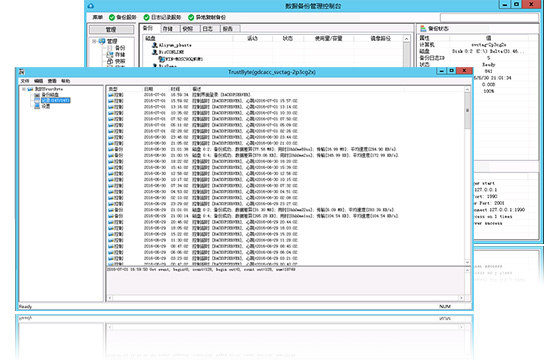Open the 帮助 menu in TrustByte window
Image resolution: width=556 pixels, height=360 pixels.
point(66,81)
